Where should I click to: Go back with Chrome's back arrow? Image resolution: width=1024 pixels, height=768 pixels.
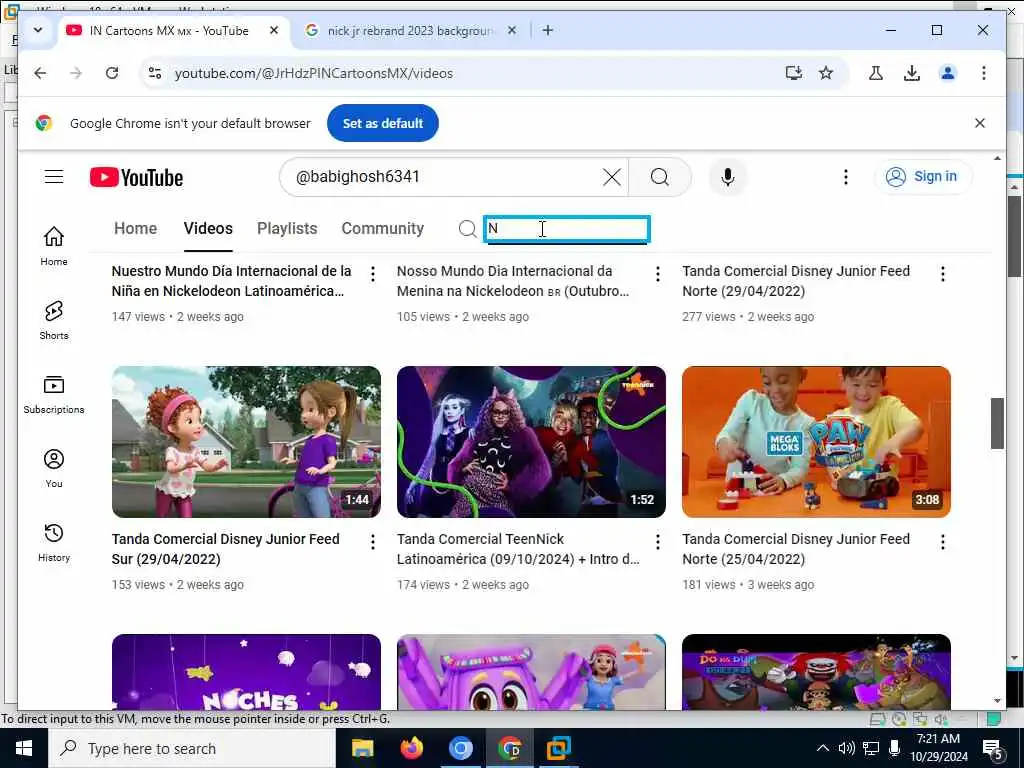pos(40,73)
